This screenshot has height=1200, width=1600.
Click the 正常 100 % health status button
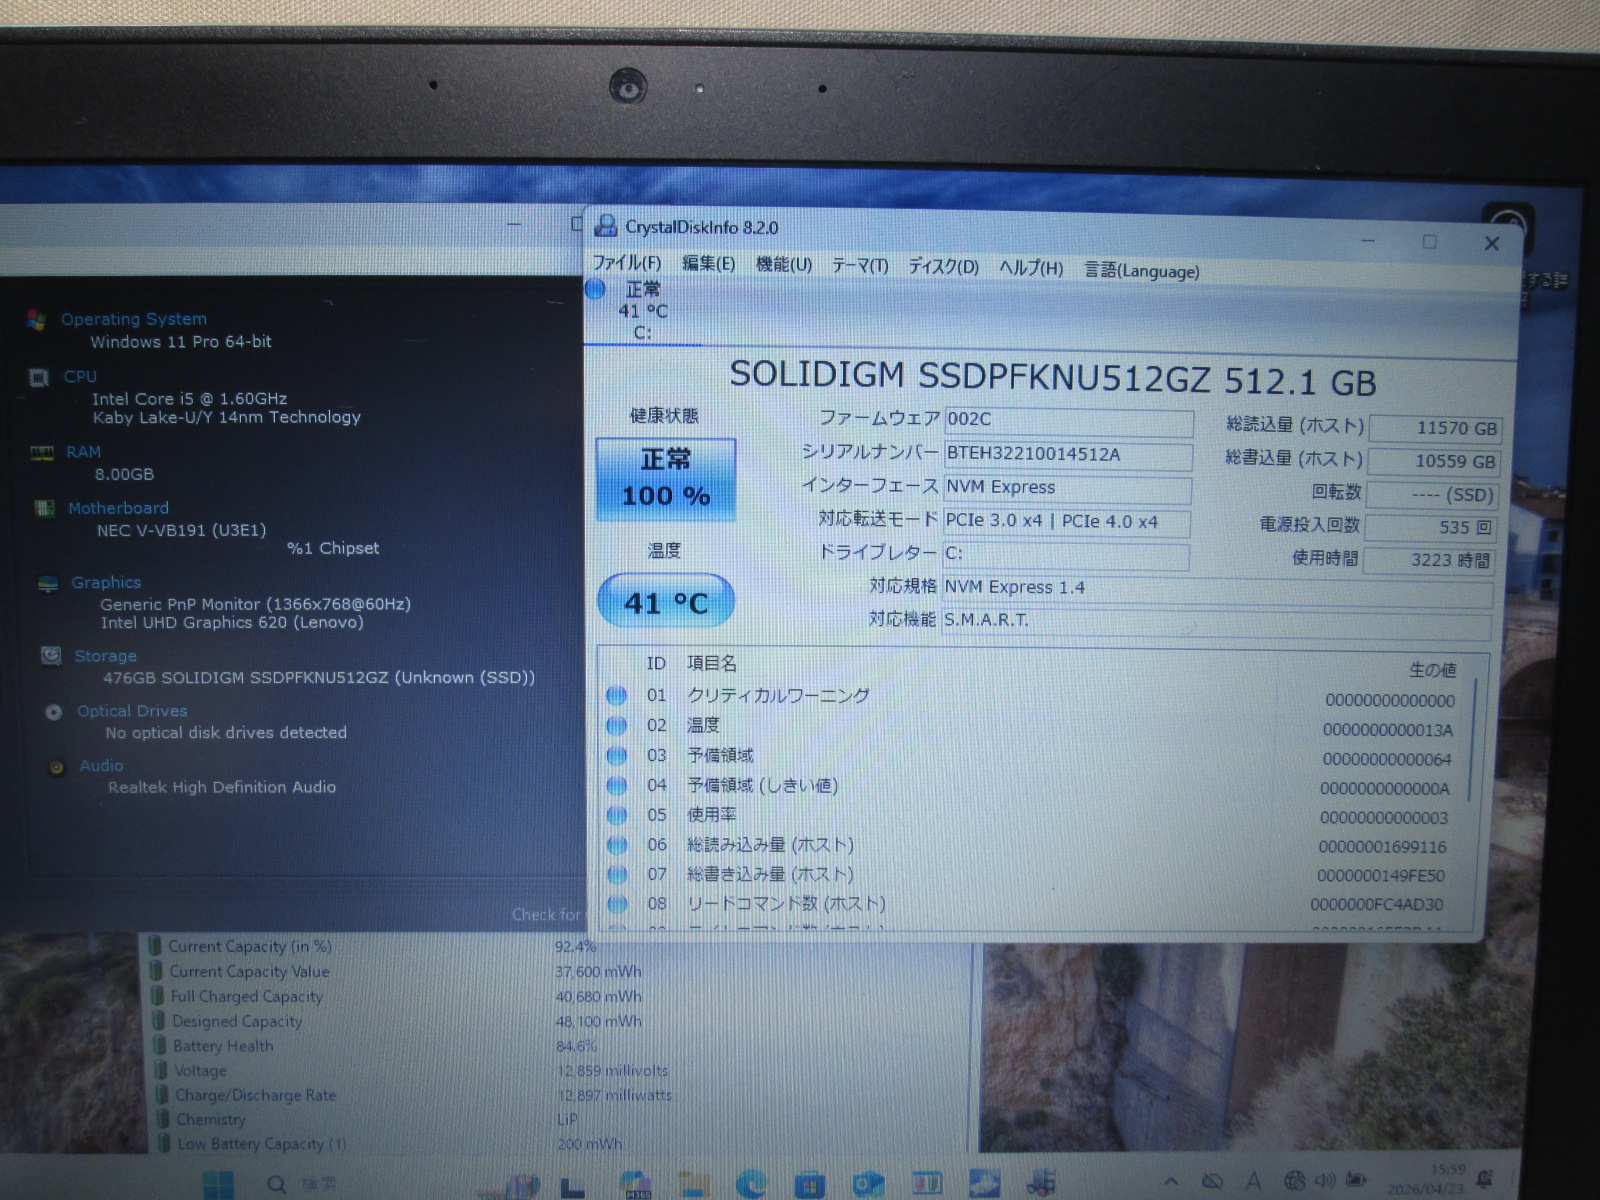(x=666, y=480)
